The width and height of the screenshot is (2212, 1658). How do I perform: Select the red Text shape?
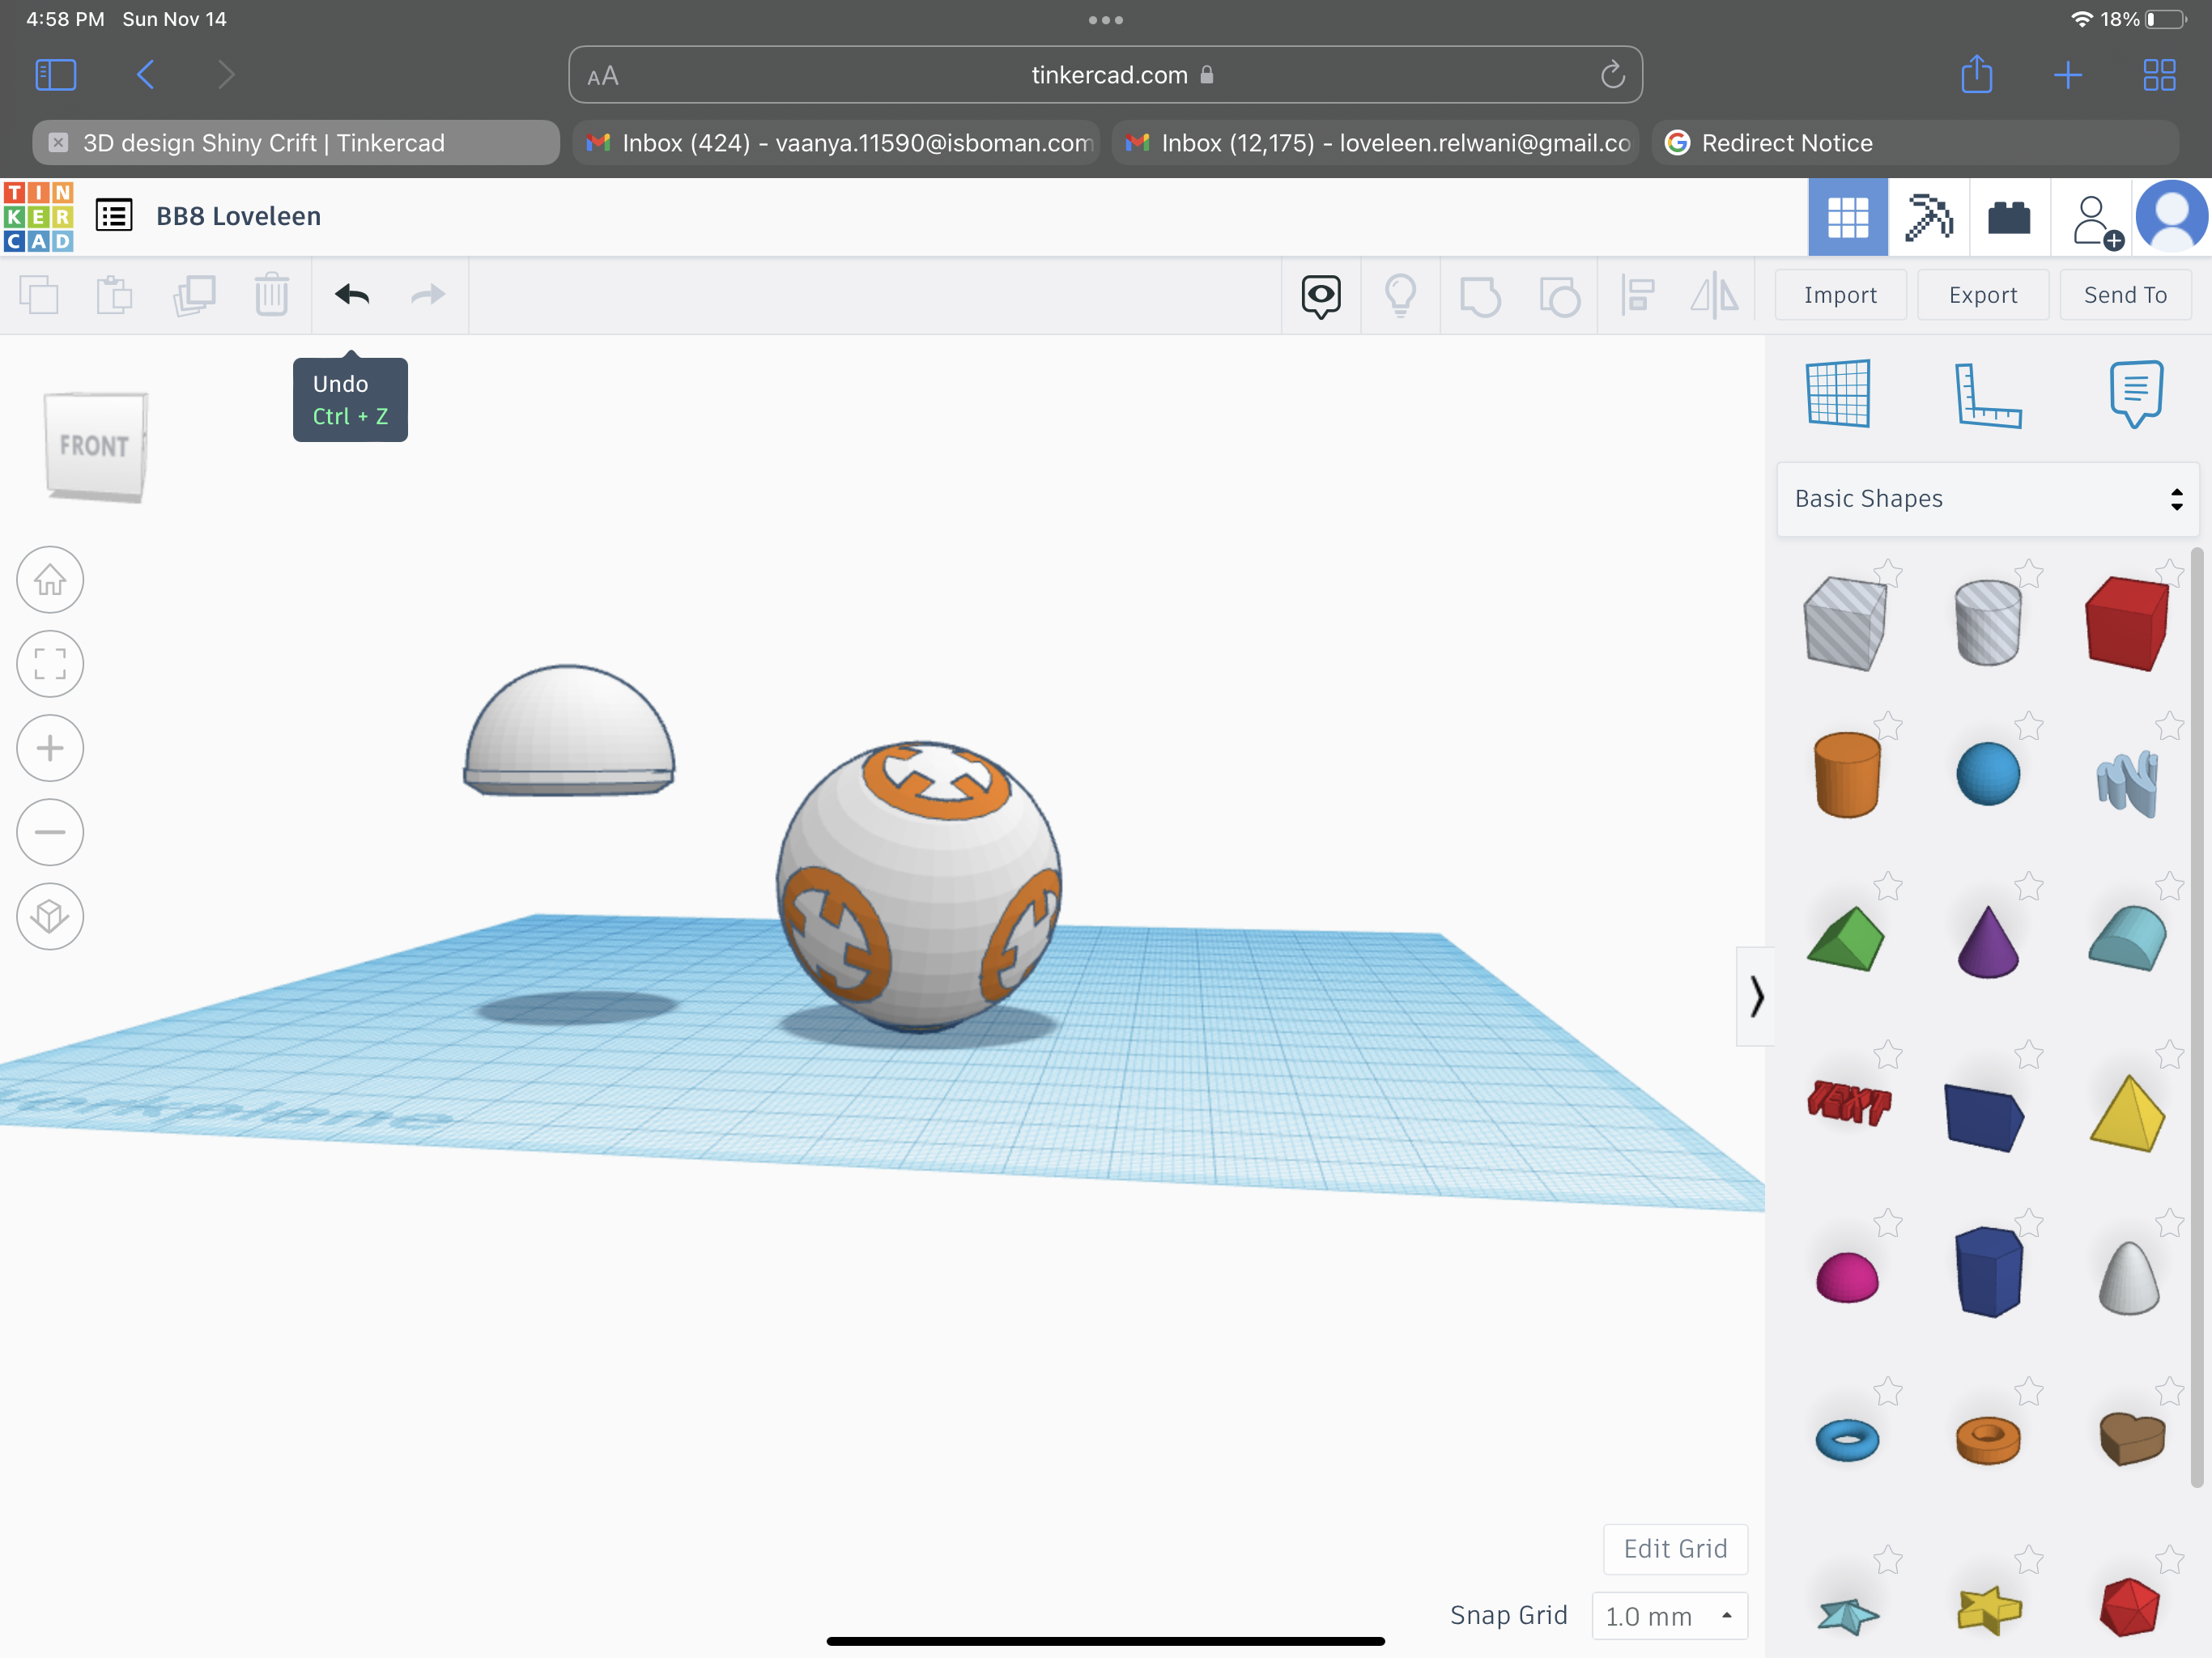click(x=1849, y=1102)
